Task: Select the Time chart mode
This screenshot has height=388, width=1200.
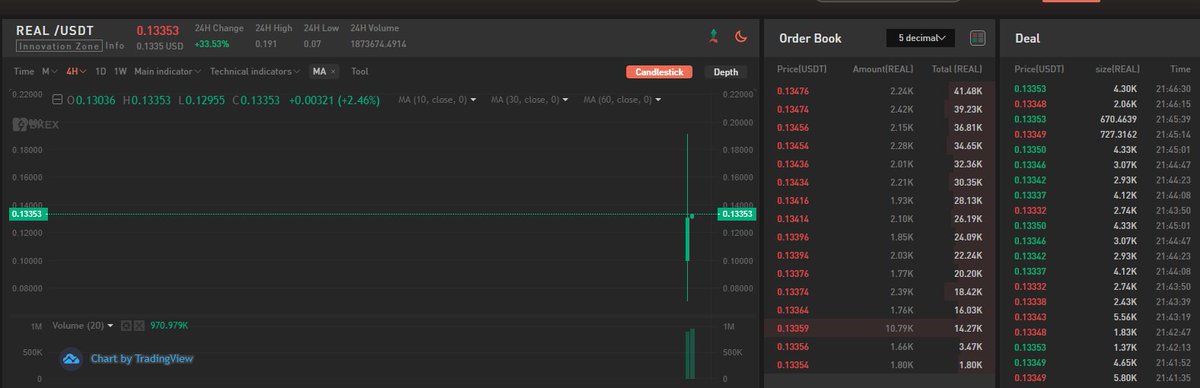Action: [24, 72]
